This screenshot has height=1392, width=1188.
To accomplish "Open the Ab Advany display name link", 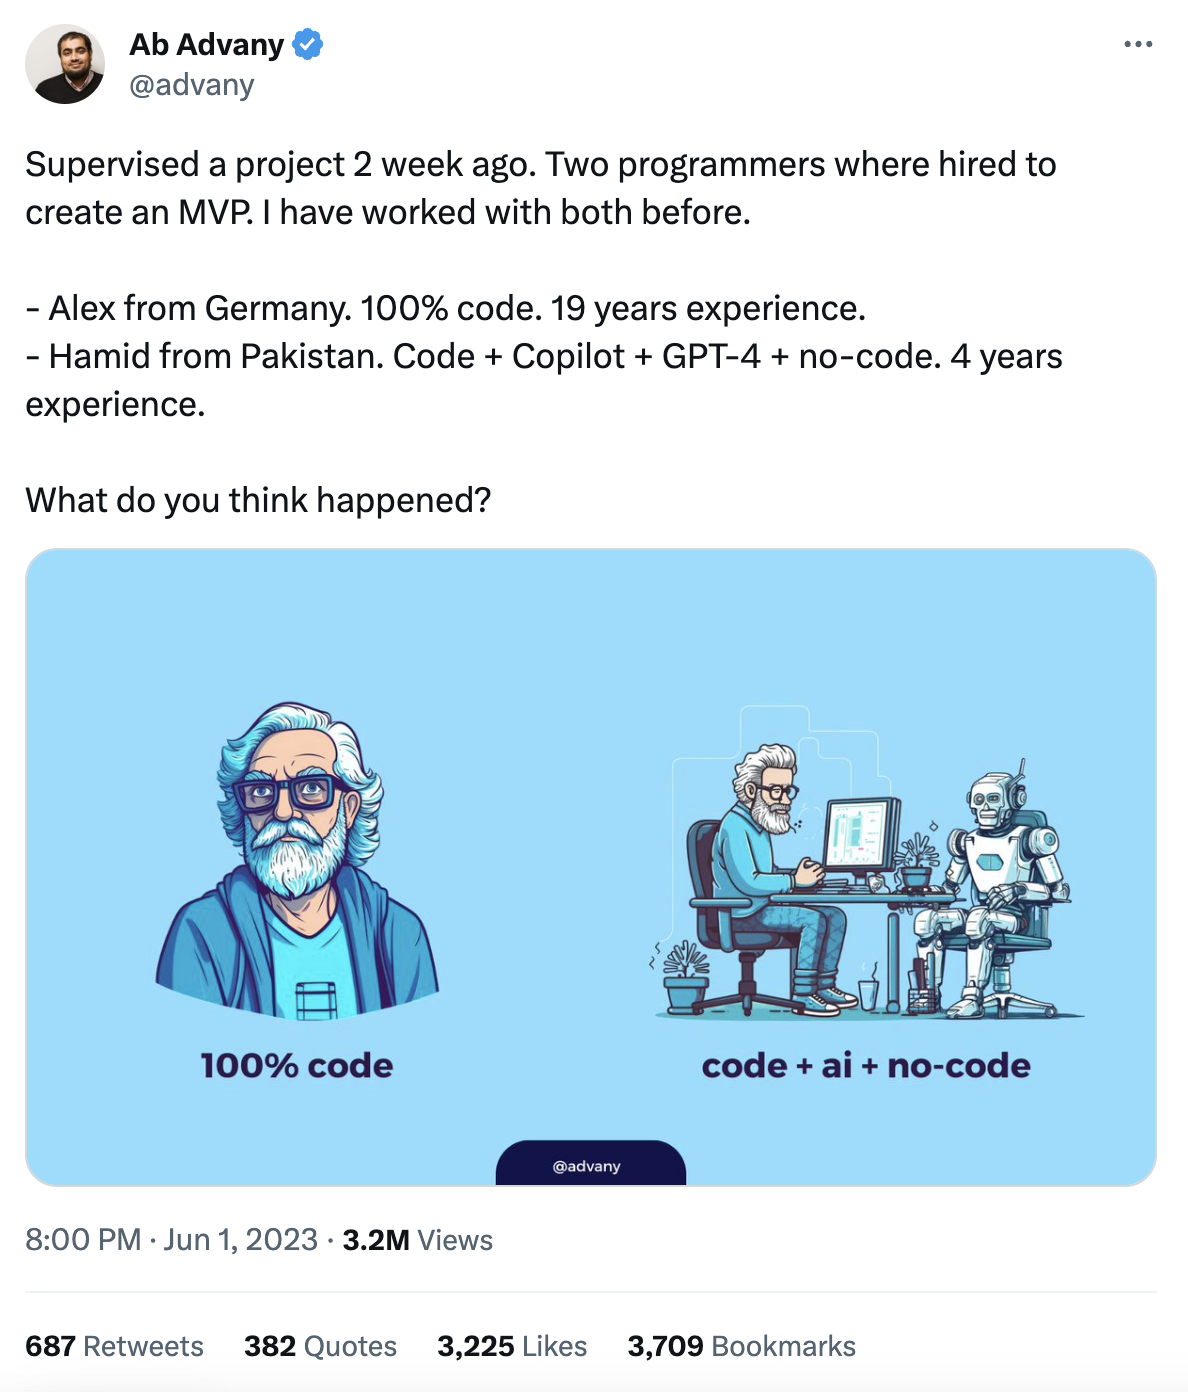I will [207, 45].
